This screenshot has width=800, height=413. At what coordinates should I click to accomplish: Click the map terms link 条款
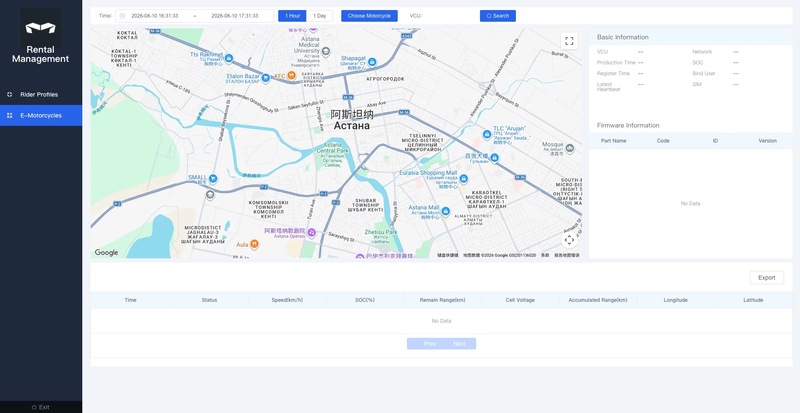pos(545,255)
